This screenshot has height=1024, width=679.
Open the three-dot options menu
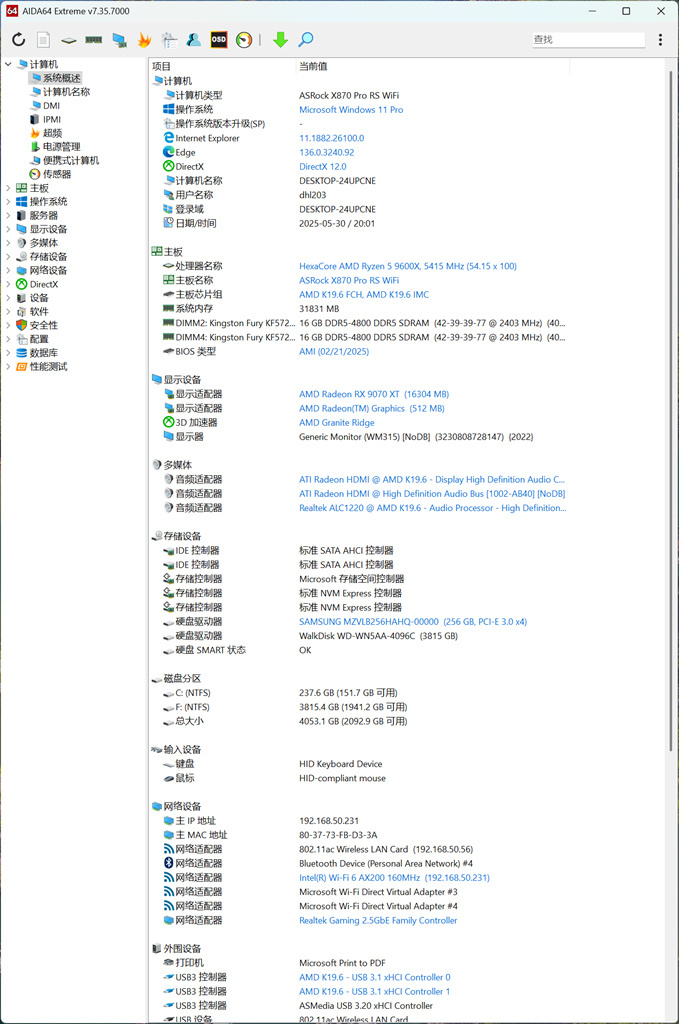pos(660,40)
